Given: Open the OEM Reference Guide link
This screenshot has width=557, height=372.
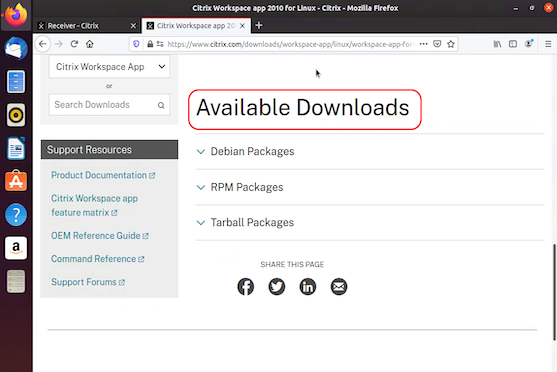Looking at the screenshot, I should point(100,236).
